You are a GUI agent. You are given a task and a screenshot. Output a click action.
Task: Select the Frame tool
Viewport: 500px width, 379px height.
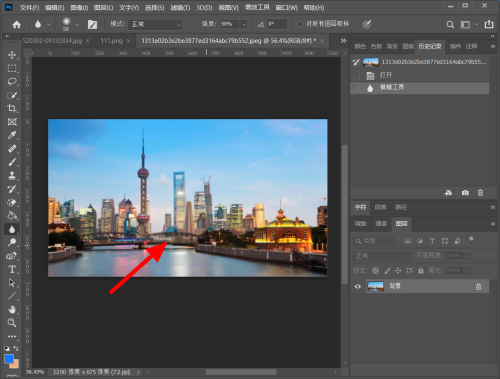tap(12, 122)
